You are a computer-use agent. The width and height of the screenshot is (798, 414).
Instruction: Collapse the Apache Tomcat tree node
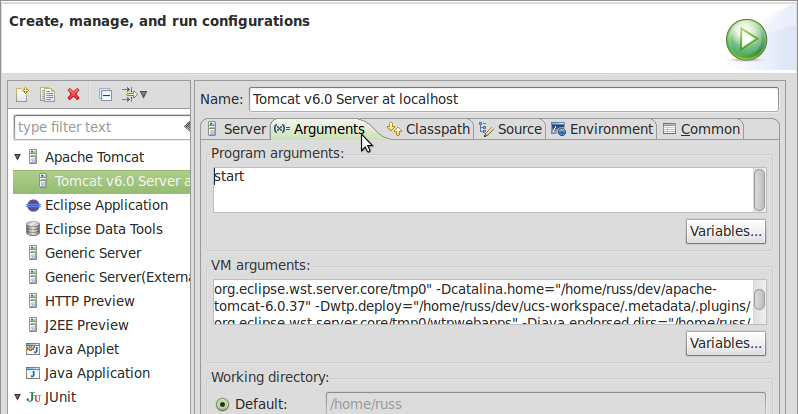[18, 157]
